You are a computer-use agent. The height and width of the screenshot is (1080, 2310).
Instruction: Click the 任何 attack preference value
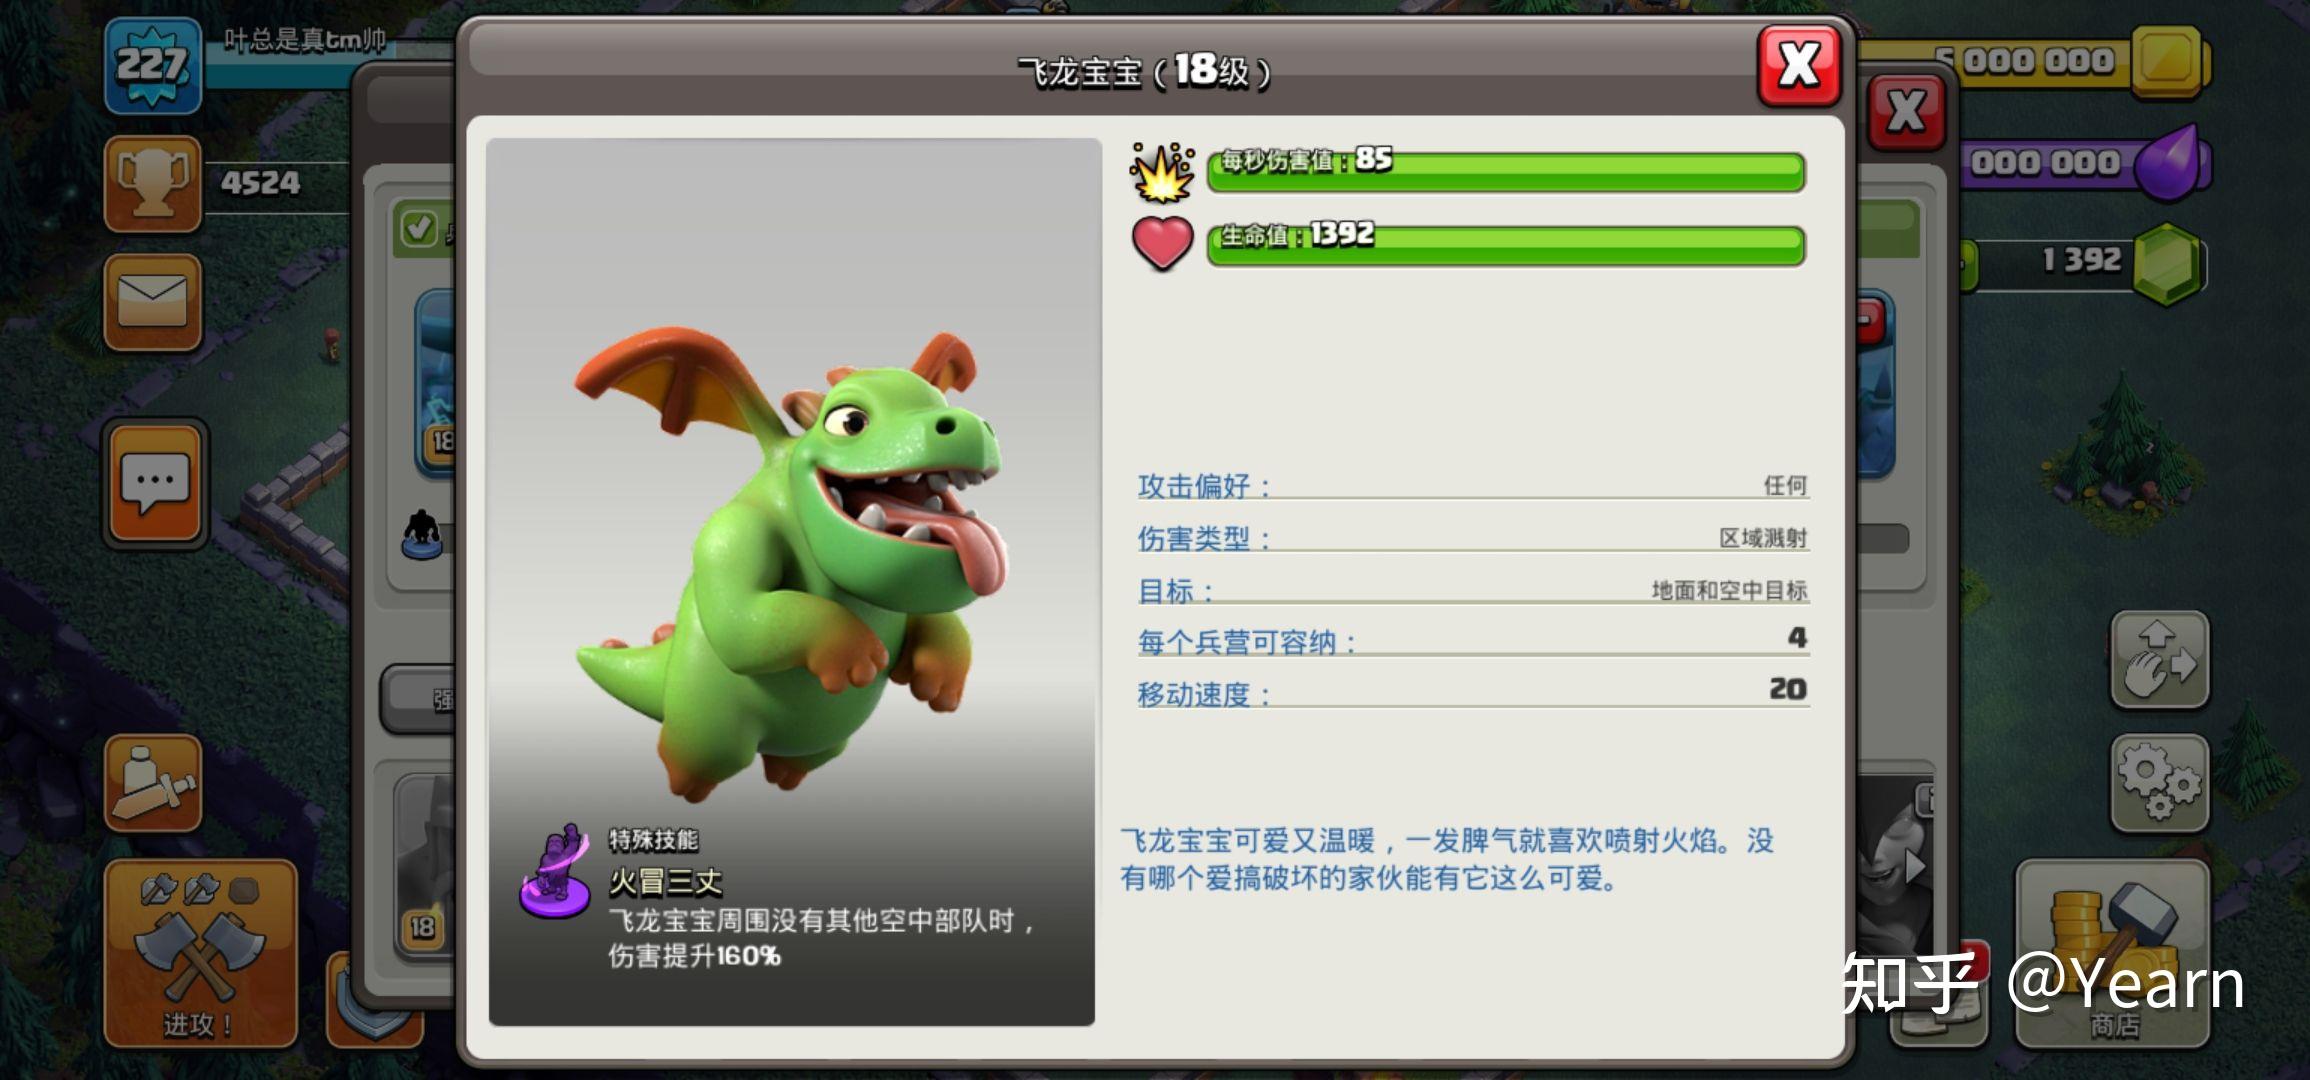pyautogui.click(x=1785, y=486)
